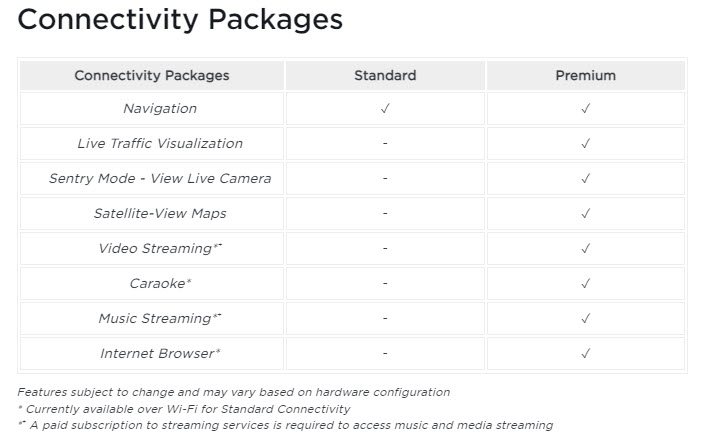Select Sentry Mode - View Live Camera
This screenshot has width=703, height=438.
point(160,178)
